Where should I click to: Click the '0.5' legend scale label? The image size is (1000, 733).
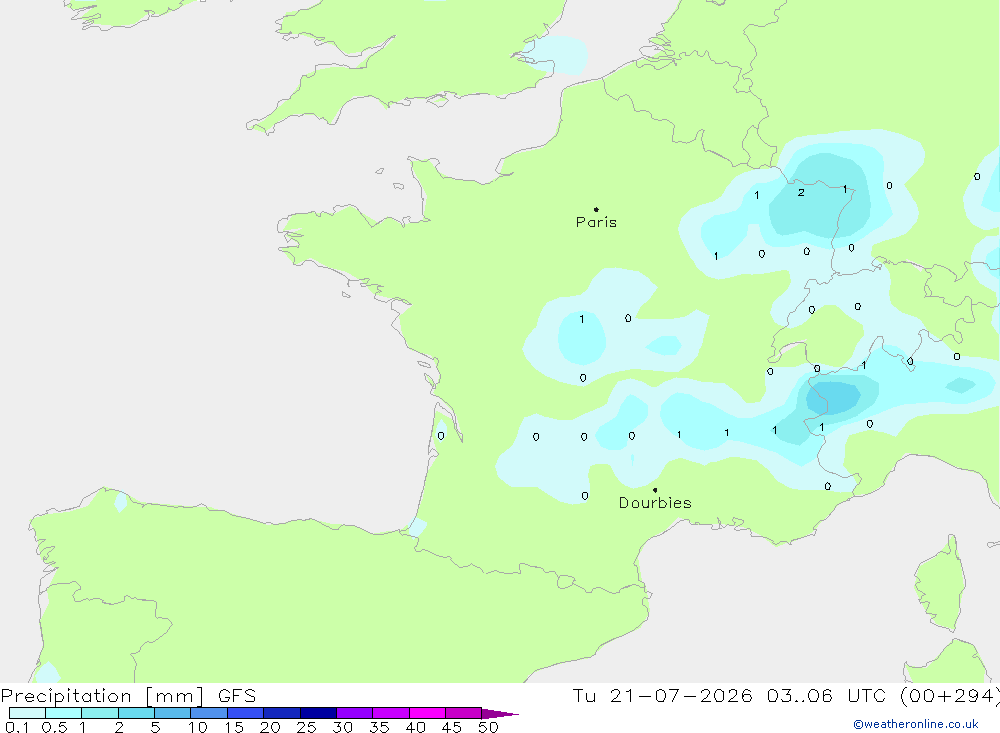(54, 727)
